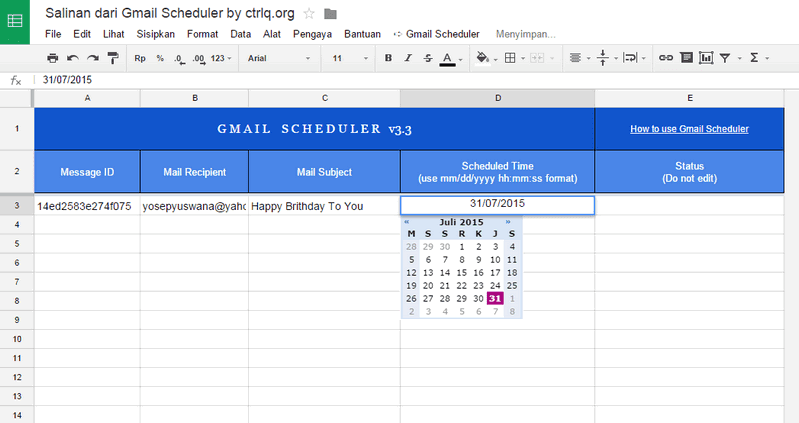Screen dimensions: 799x423
Task: Click the document title text
Action: [170, 13]
